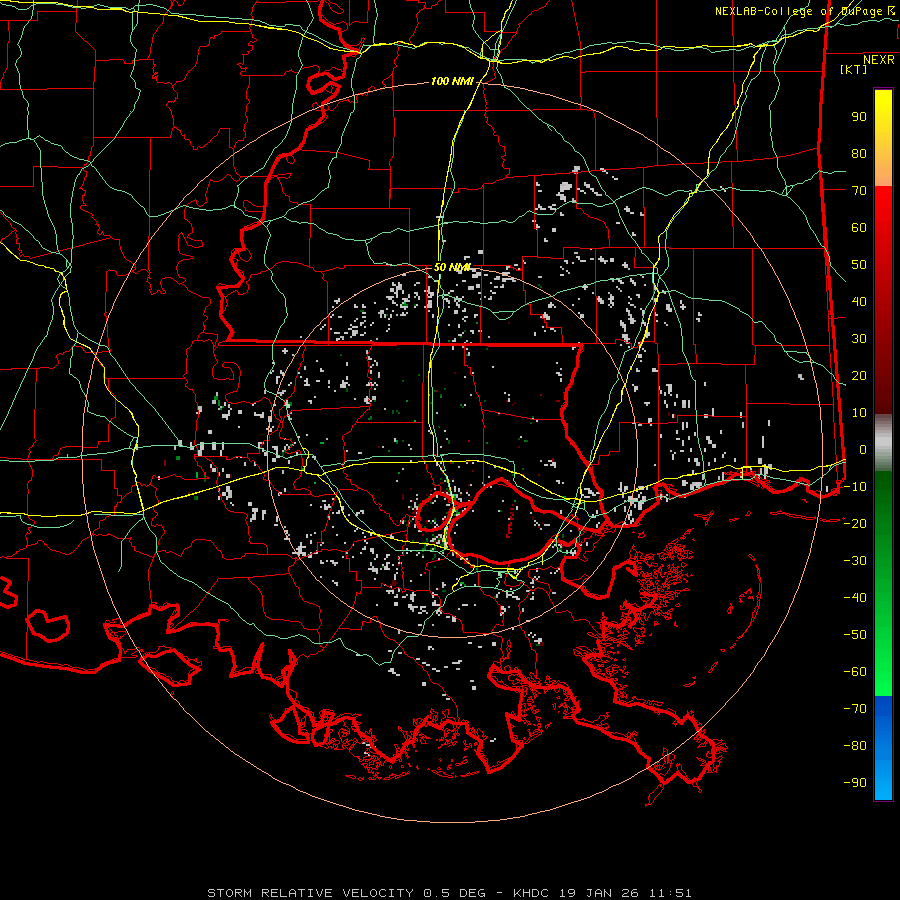Click the -60 value on the color scale
The image size is (900, 900).
click(855, 672)
